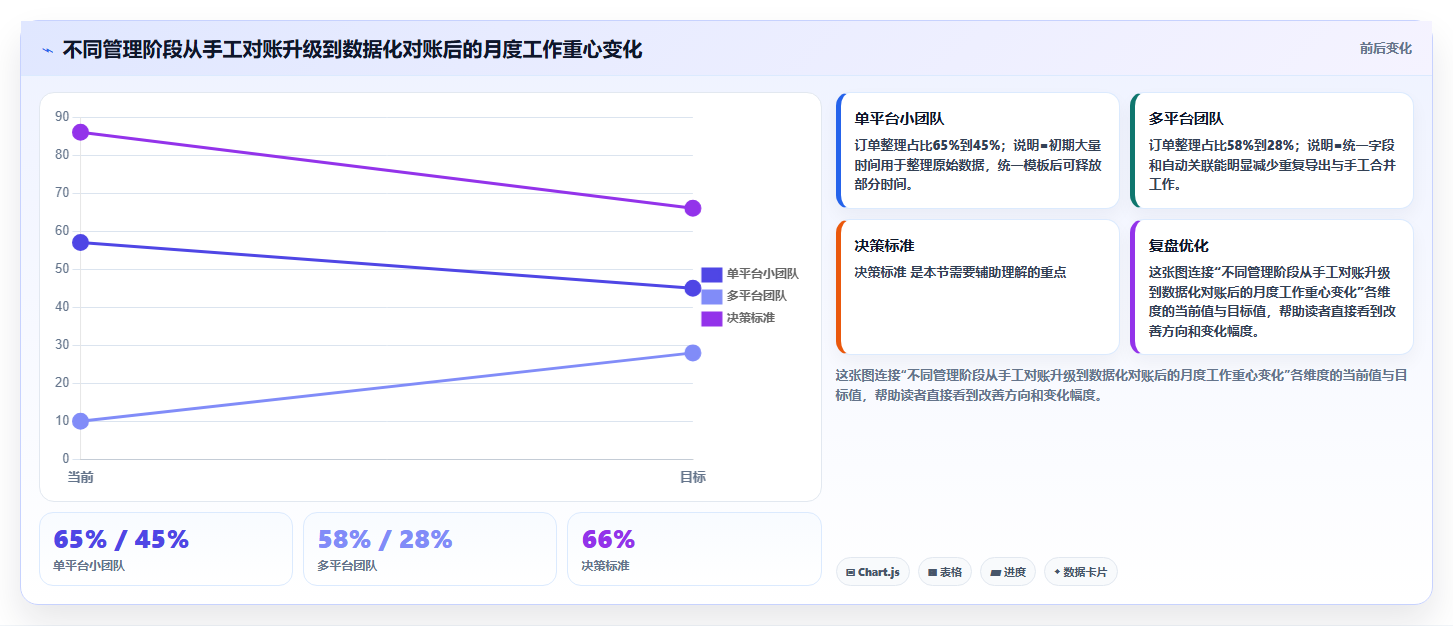Screen dimensions: 1453x626
Task: Click the 表格 tag
Action: (945, 572)
